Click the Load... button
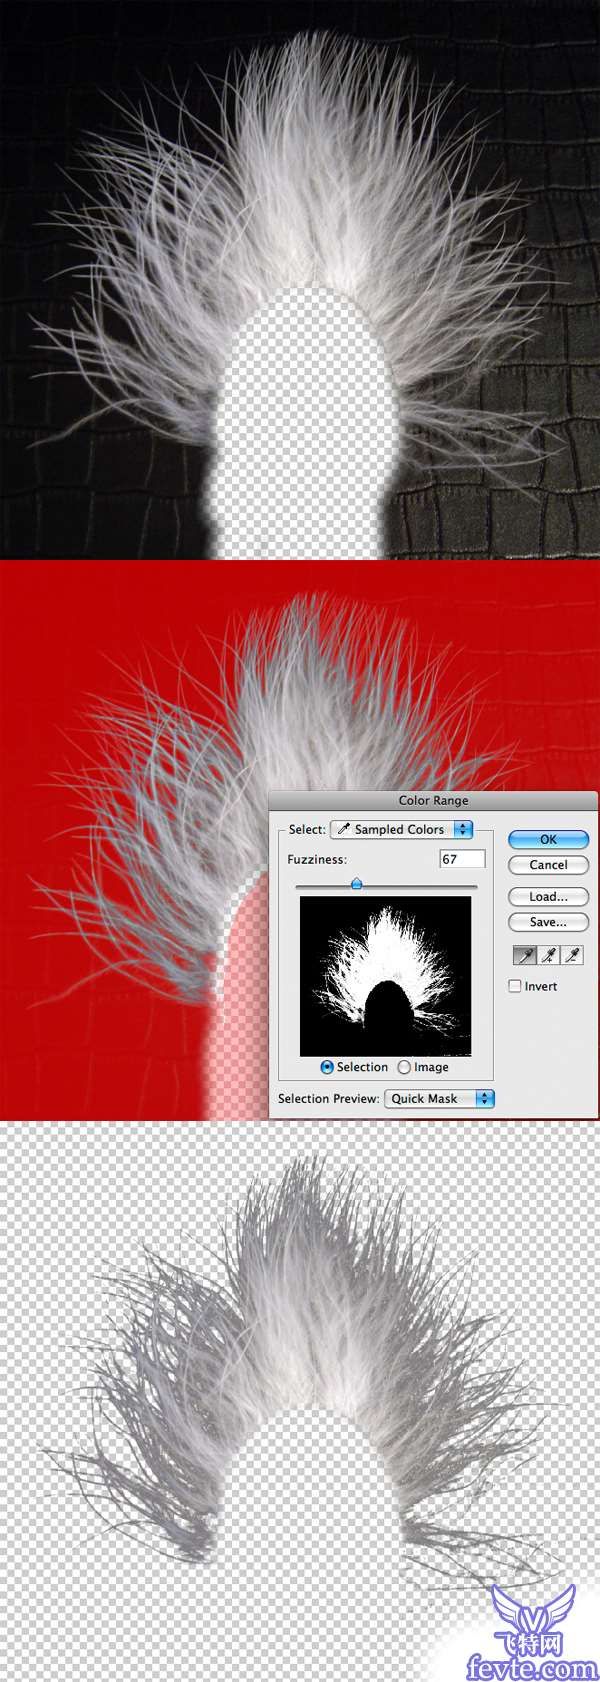The width and height of the screenshot is (600, 1682). pyautogui.click(x=548, y=897)
